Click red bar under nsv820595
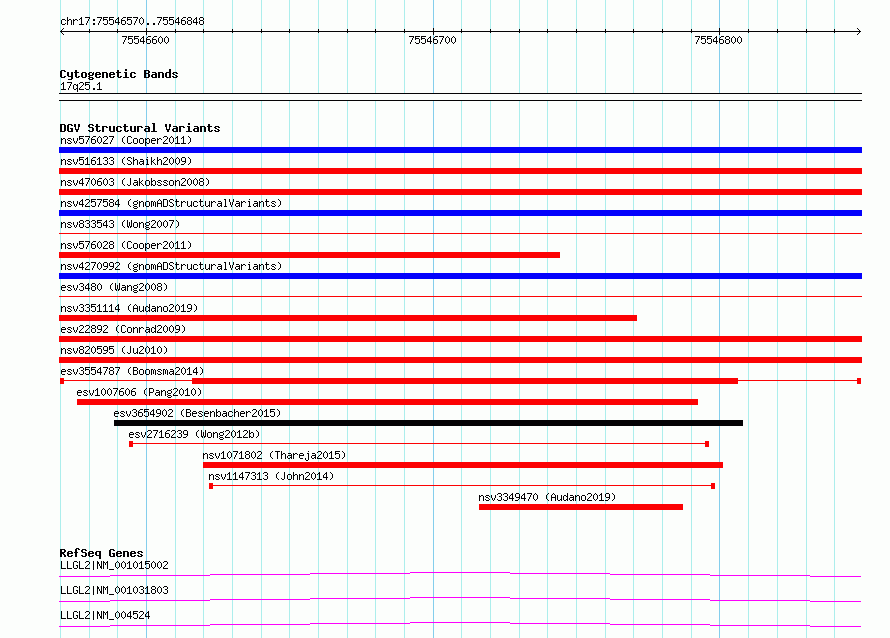Screen dimensions: 890x638 [x=460, y=360]
